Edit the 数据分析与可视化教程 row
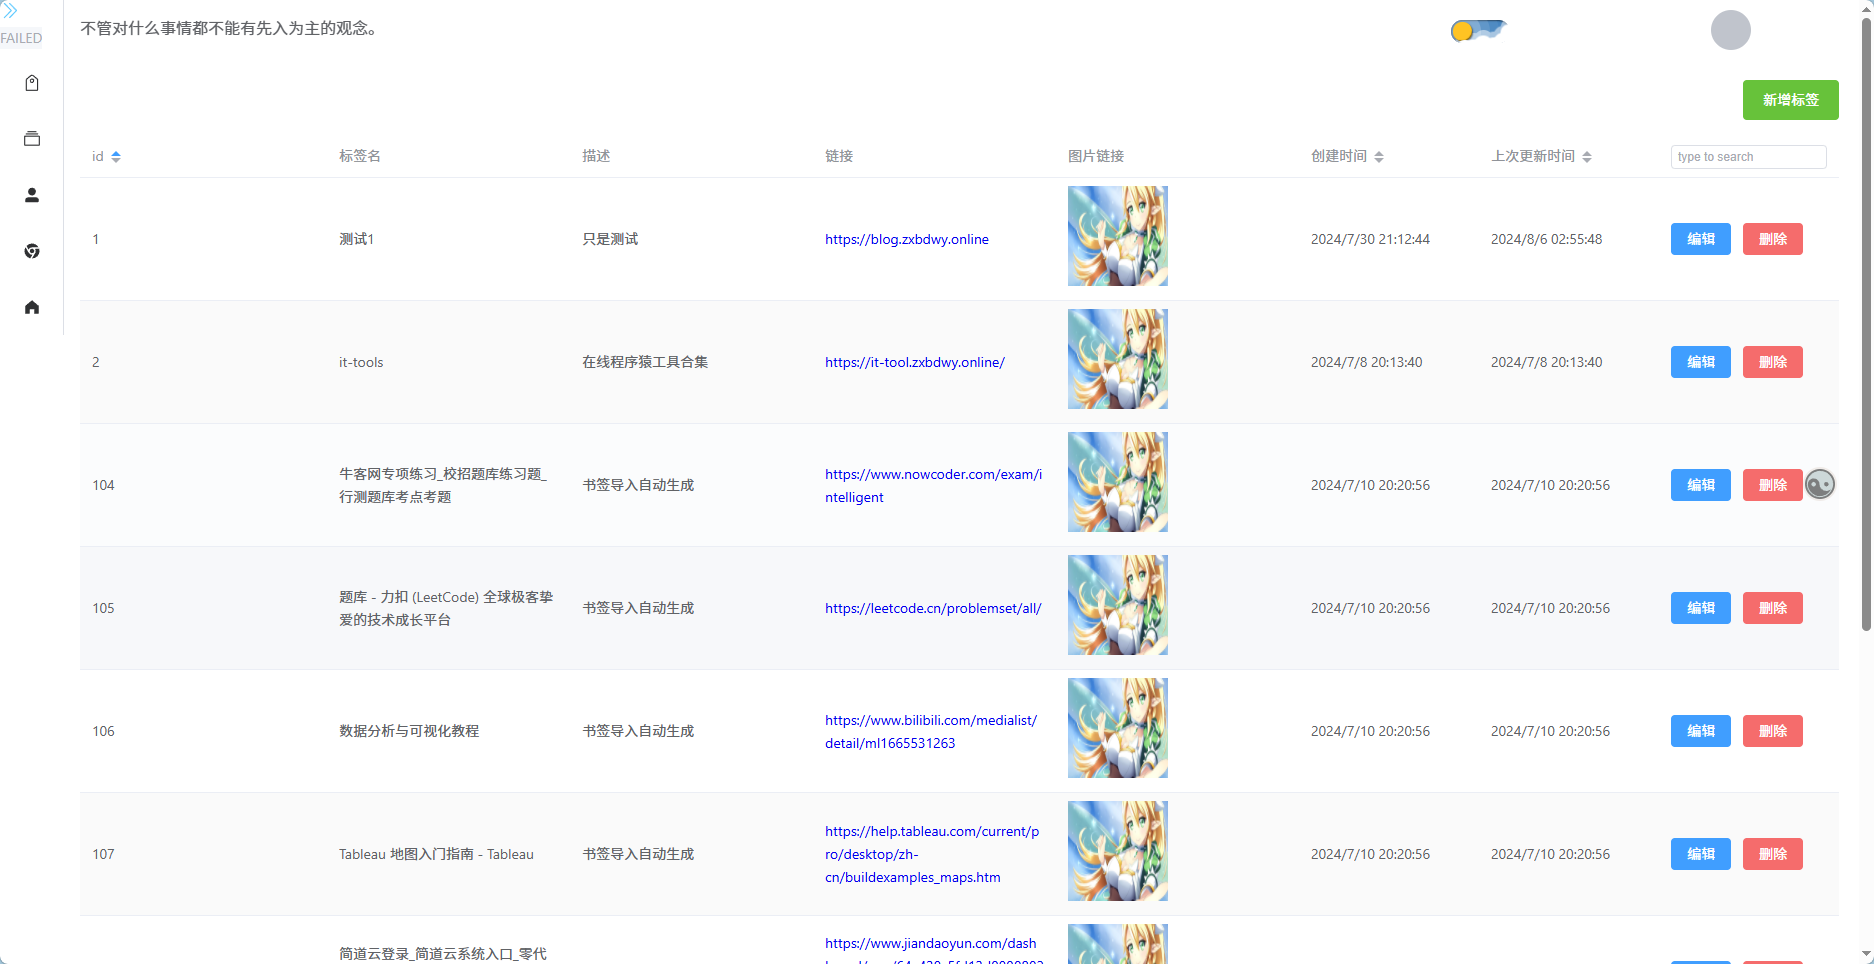This screenshot has width=1874, height=964. 1700,731
